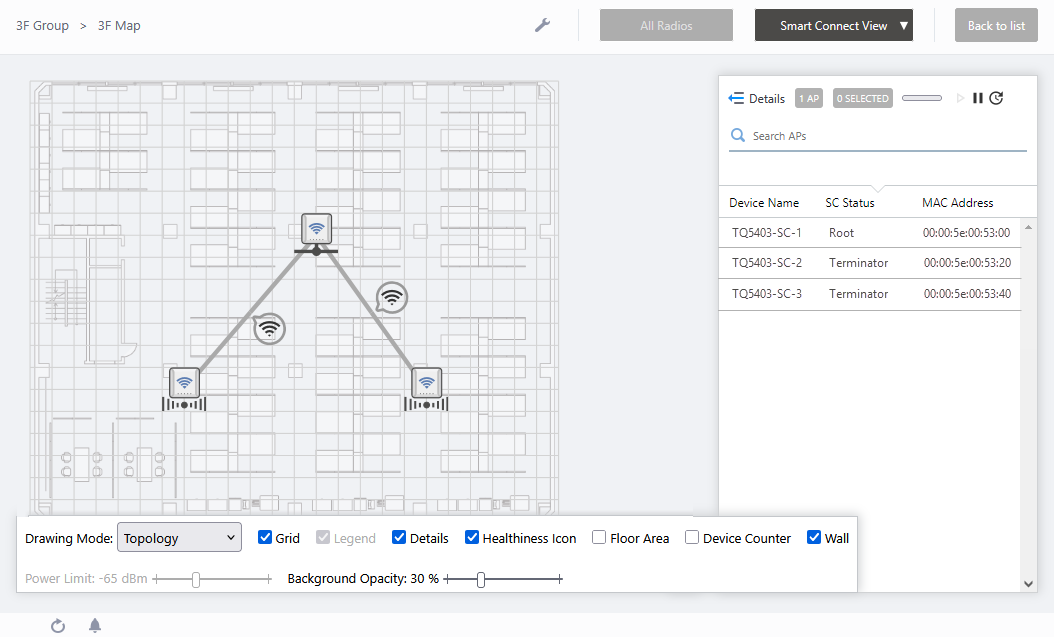Click the reload icon in bottom bar
This screenshot has height=637, width=1054.
58,626
